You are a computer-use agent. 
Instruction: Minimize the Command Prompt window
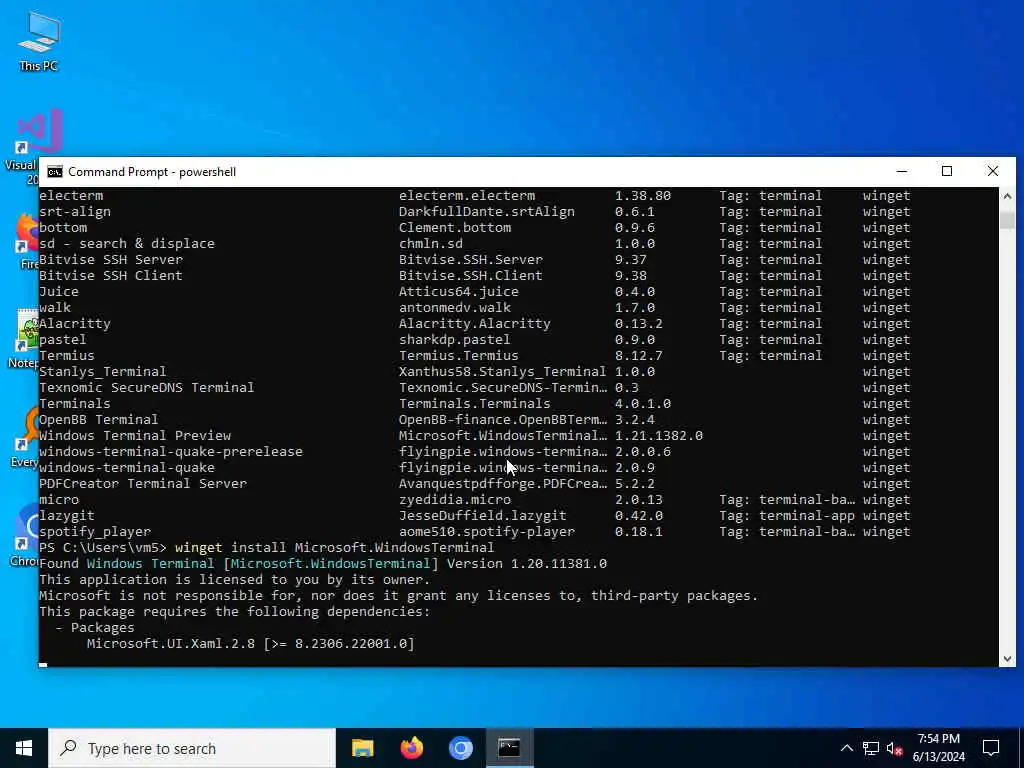point(902,171)
